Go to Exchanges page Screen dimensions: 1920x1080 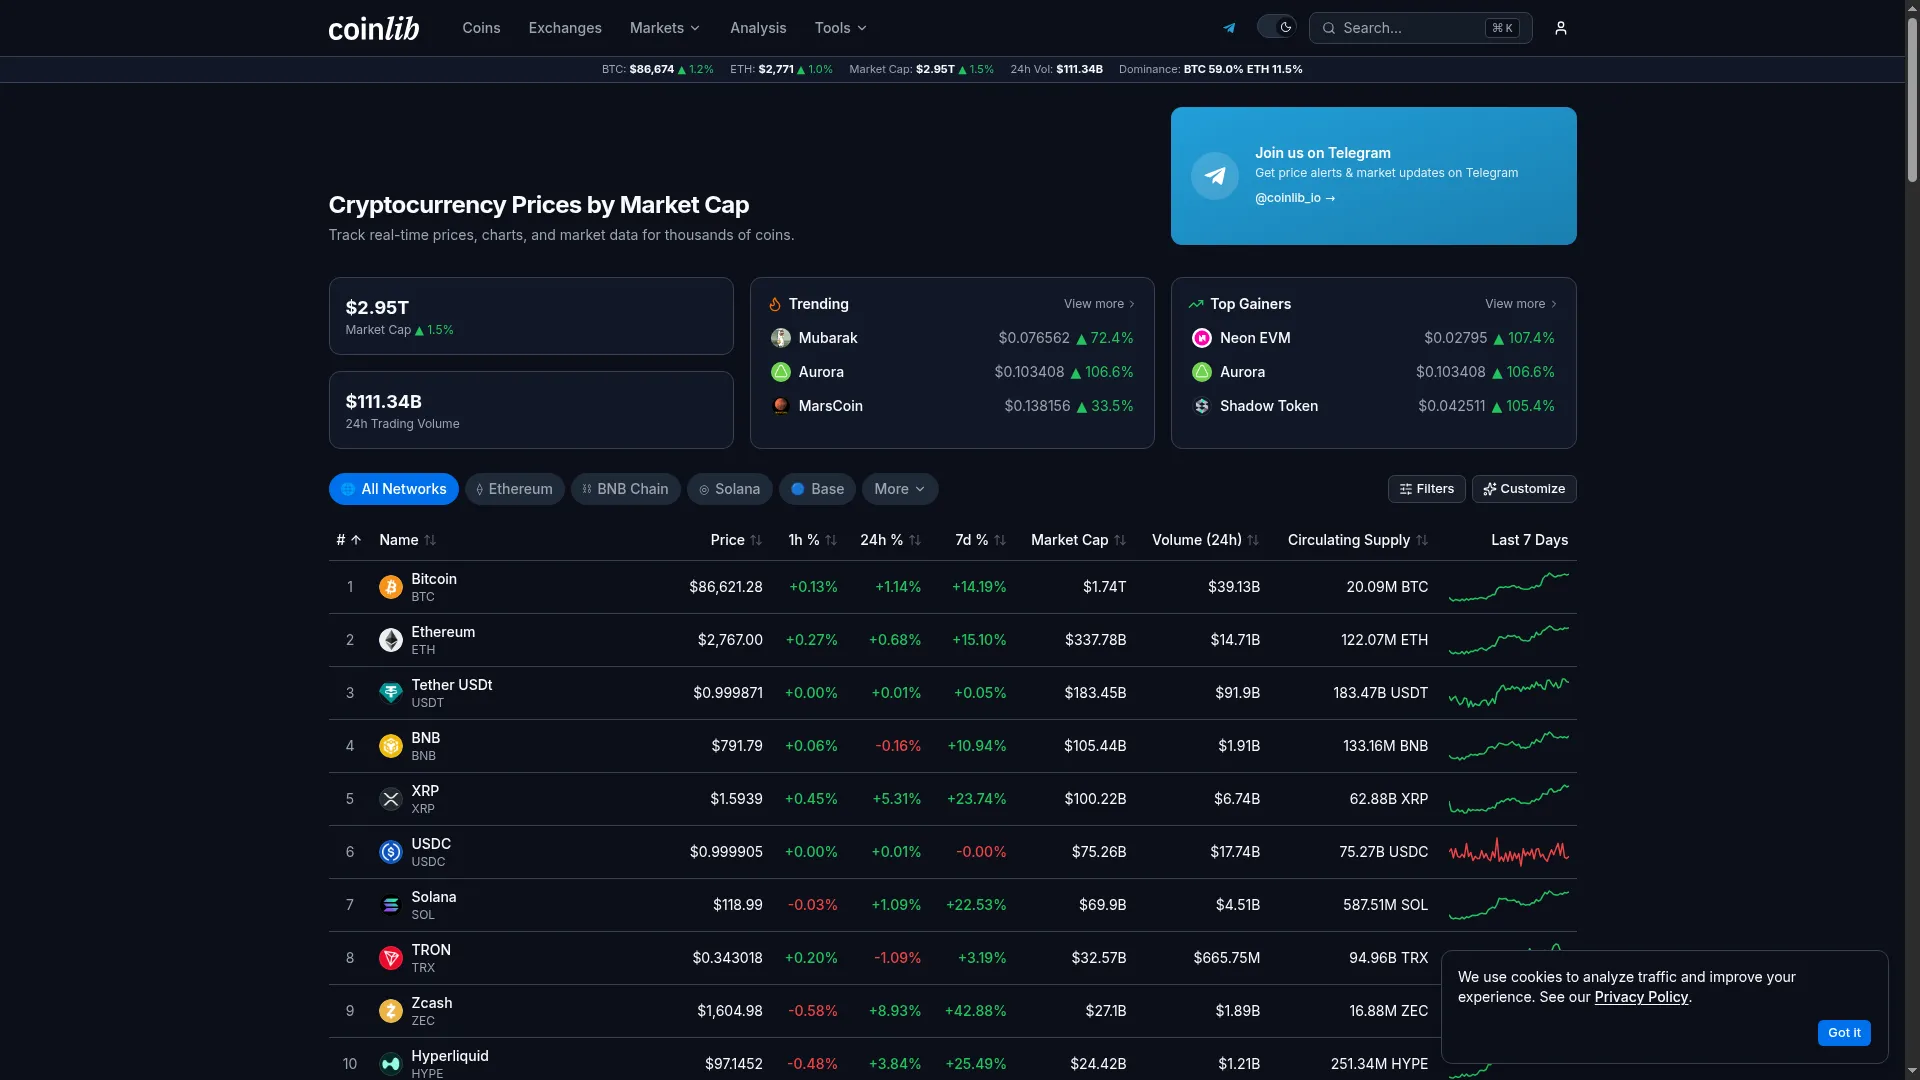[565, 28]
